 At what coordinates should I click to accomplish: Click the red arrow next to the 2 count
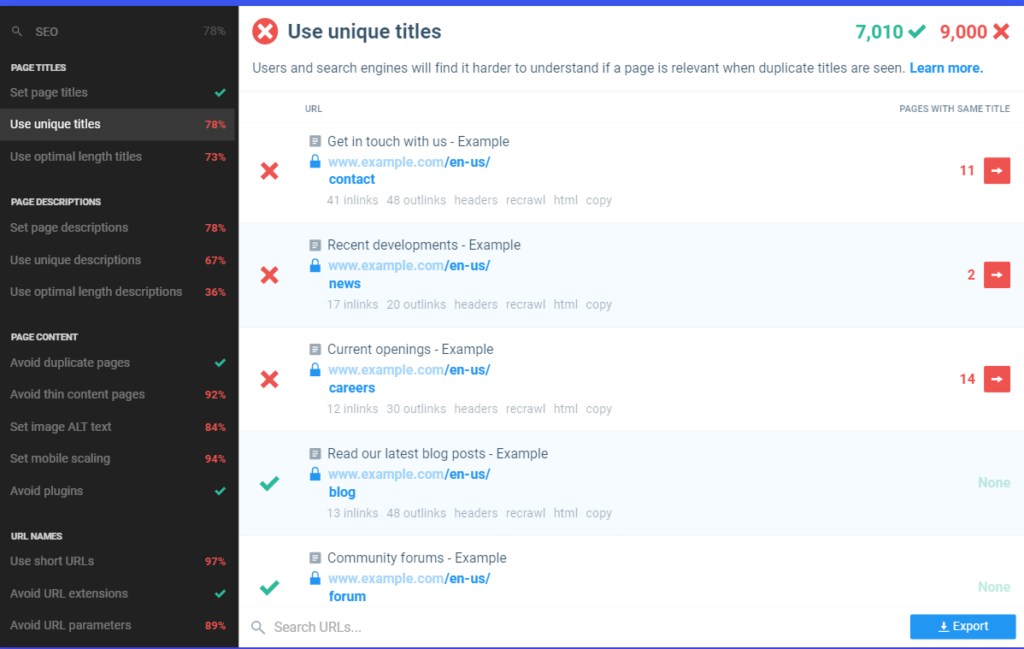tap(997, 275)
